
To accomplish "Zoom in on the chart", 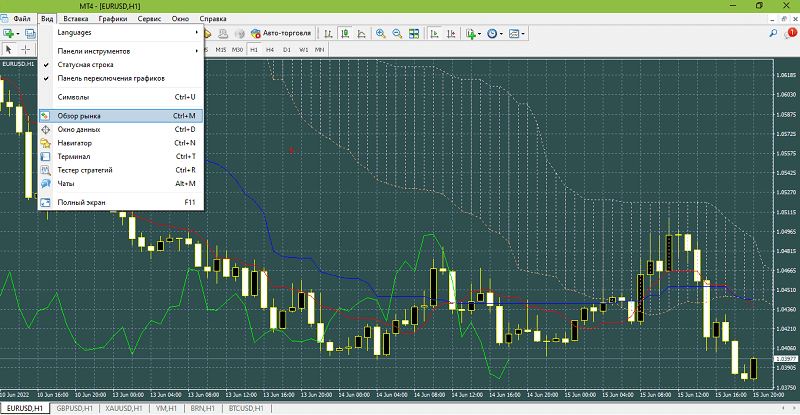I will click(x=381, y=34).
